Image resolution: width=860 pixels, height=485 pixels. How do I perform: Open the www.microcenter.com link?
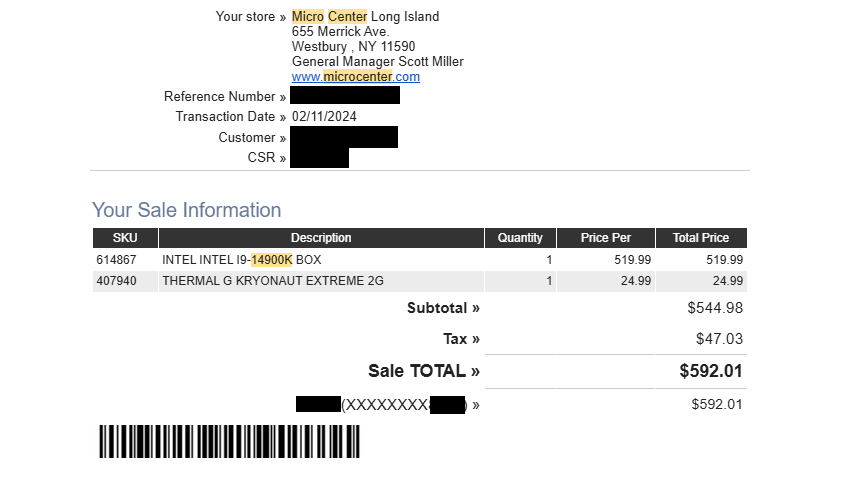pos(355,77)
